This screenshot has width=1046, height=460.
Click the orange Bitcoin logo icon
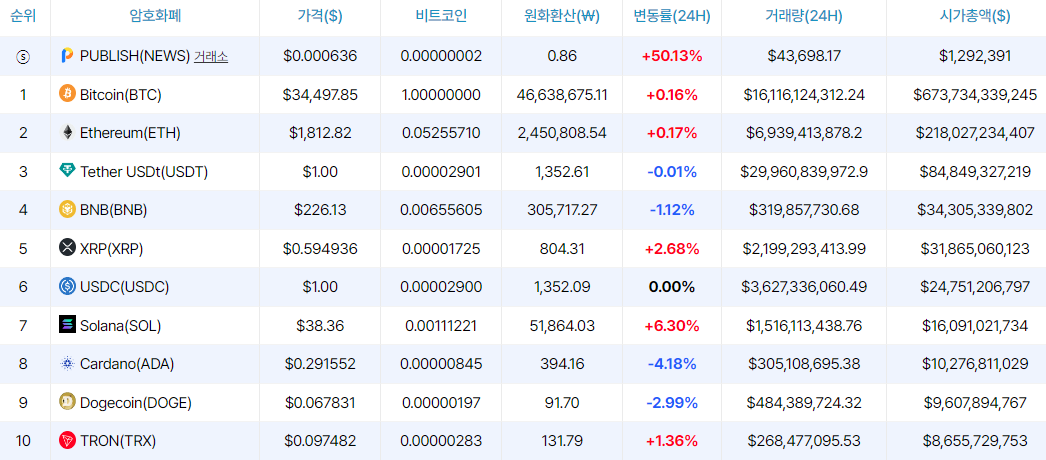click(67, 95)
